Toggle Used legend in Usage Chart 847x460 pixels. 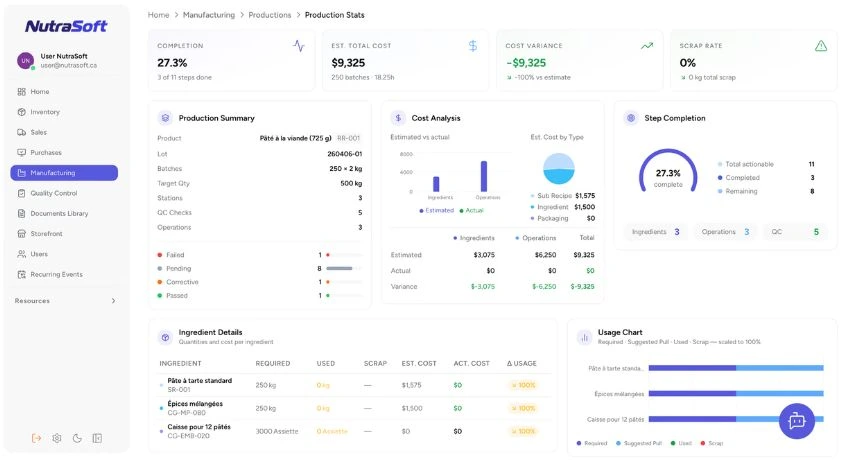tap(681, 443)
